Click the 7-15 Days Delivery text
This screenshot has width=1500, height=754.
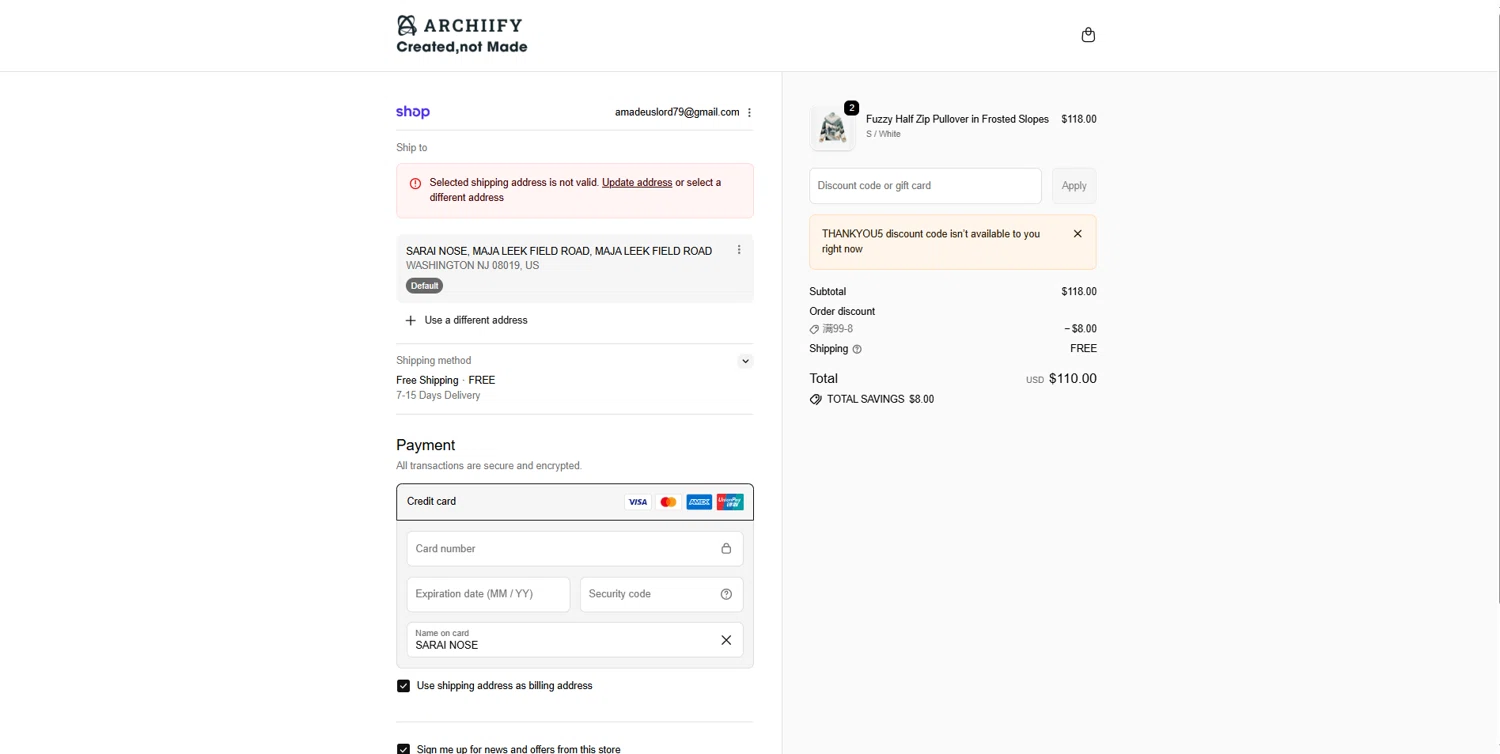click(438, 396)
